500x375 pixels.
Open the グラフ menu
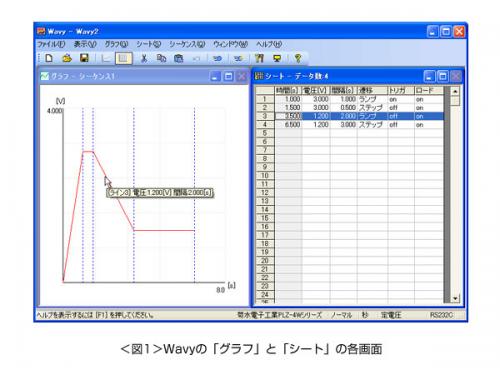coord(116,44)
